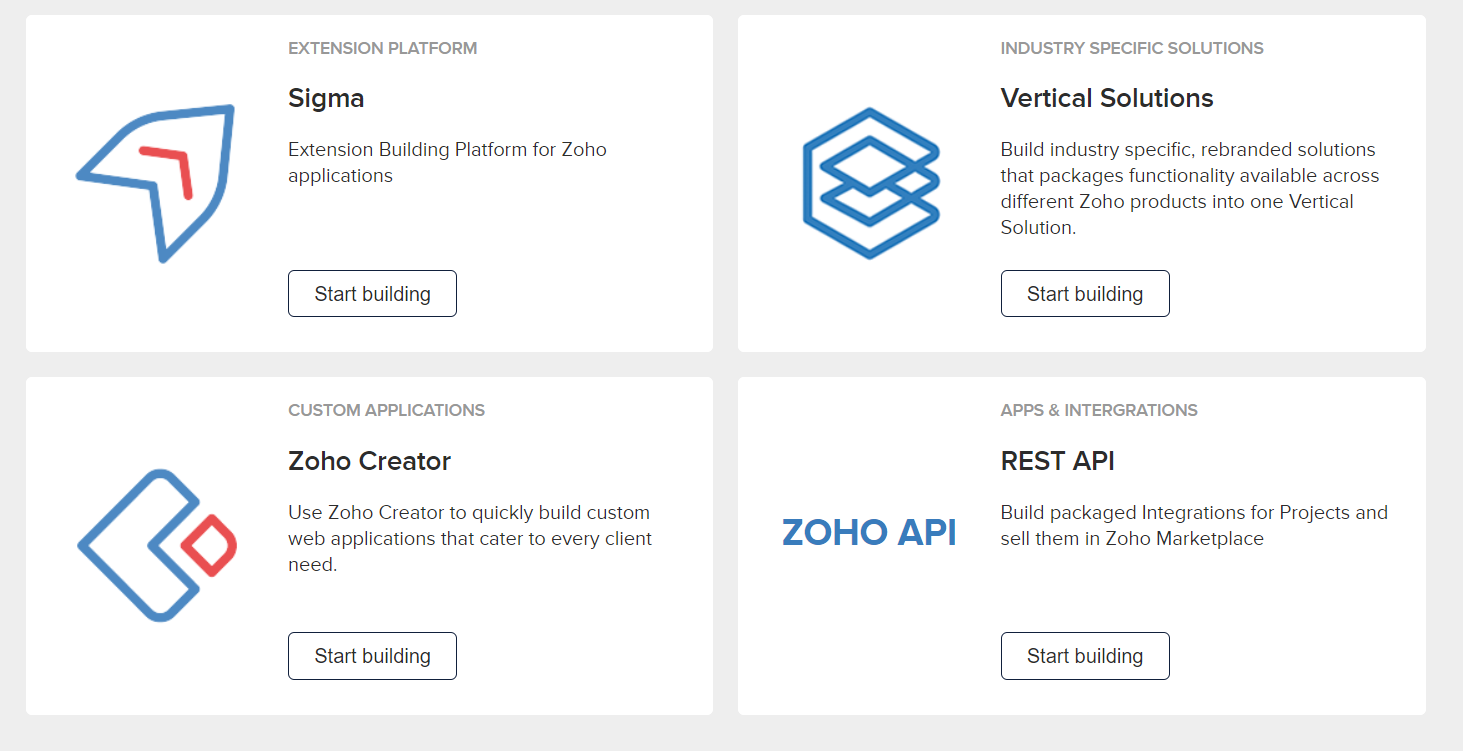Click the ZOHO API logo text
The width and height of the screenshot is (1463, 751).
(x=869, y=532)
